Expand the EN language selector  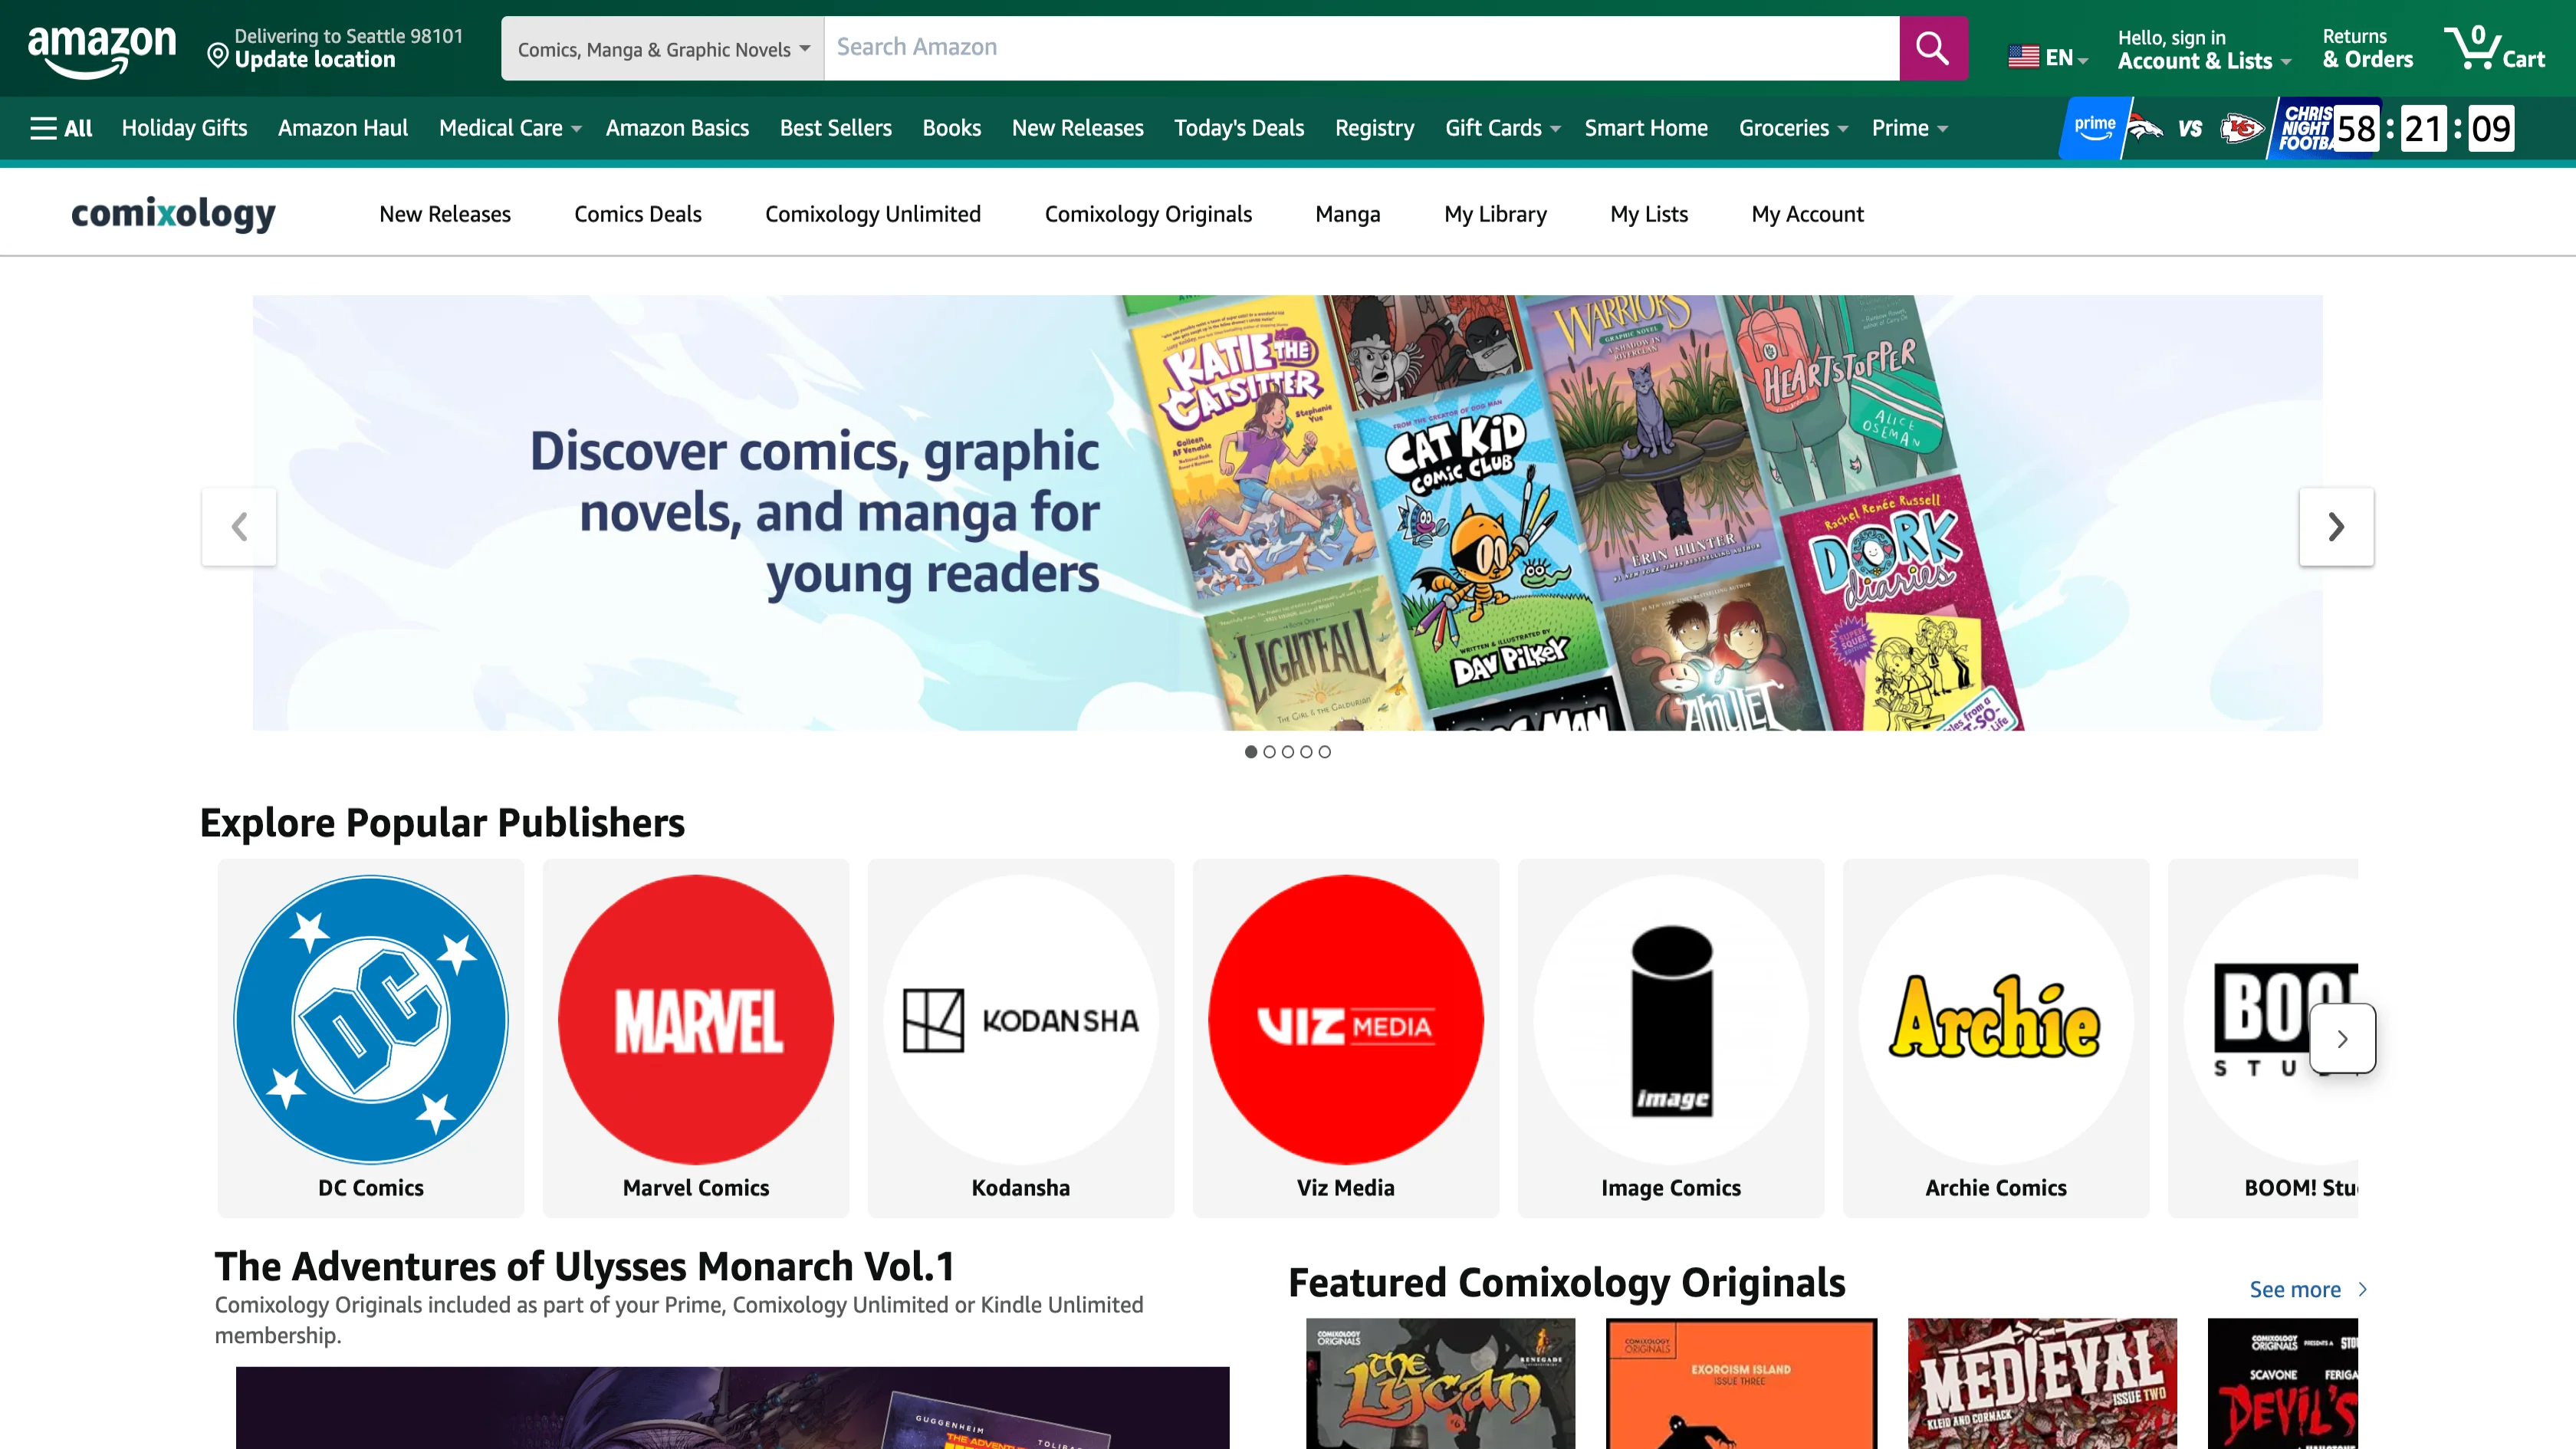click(2048, 58)
